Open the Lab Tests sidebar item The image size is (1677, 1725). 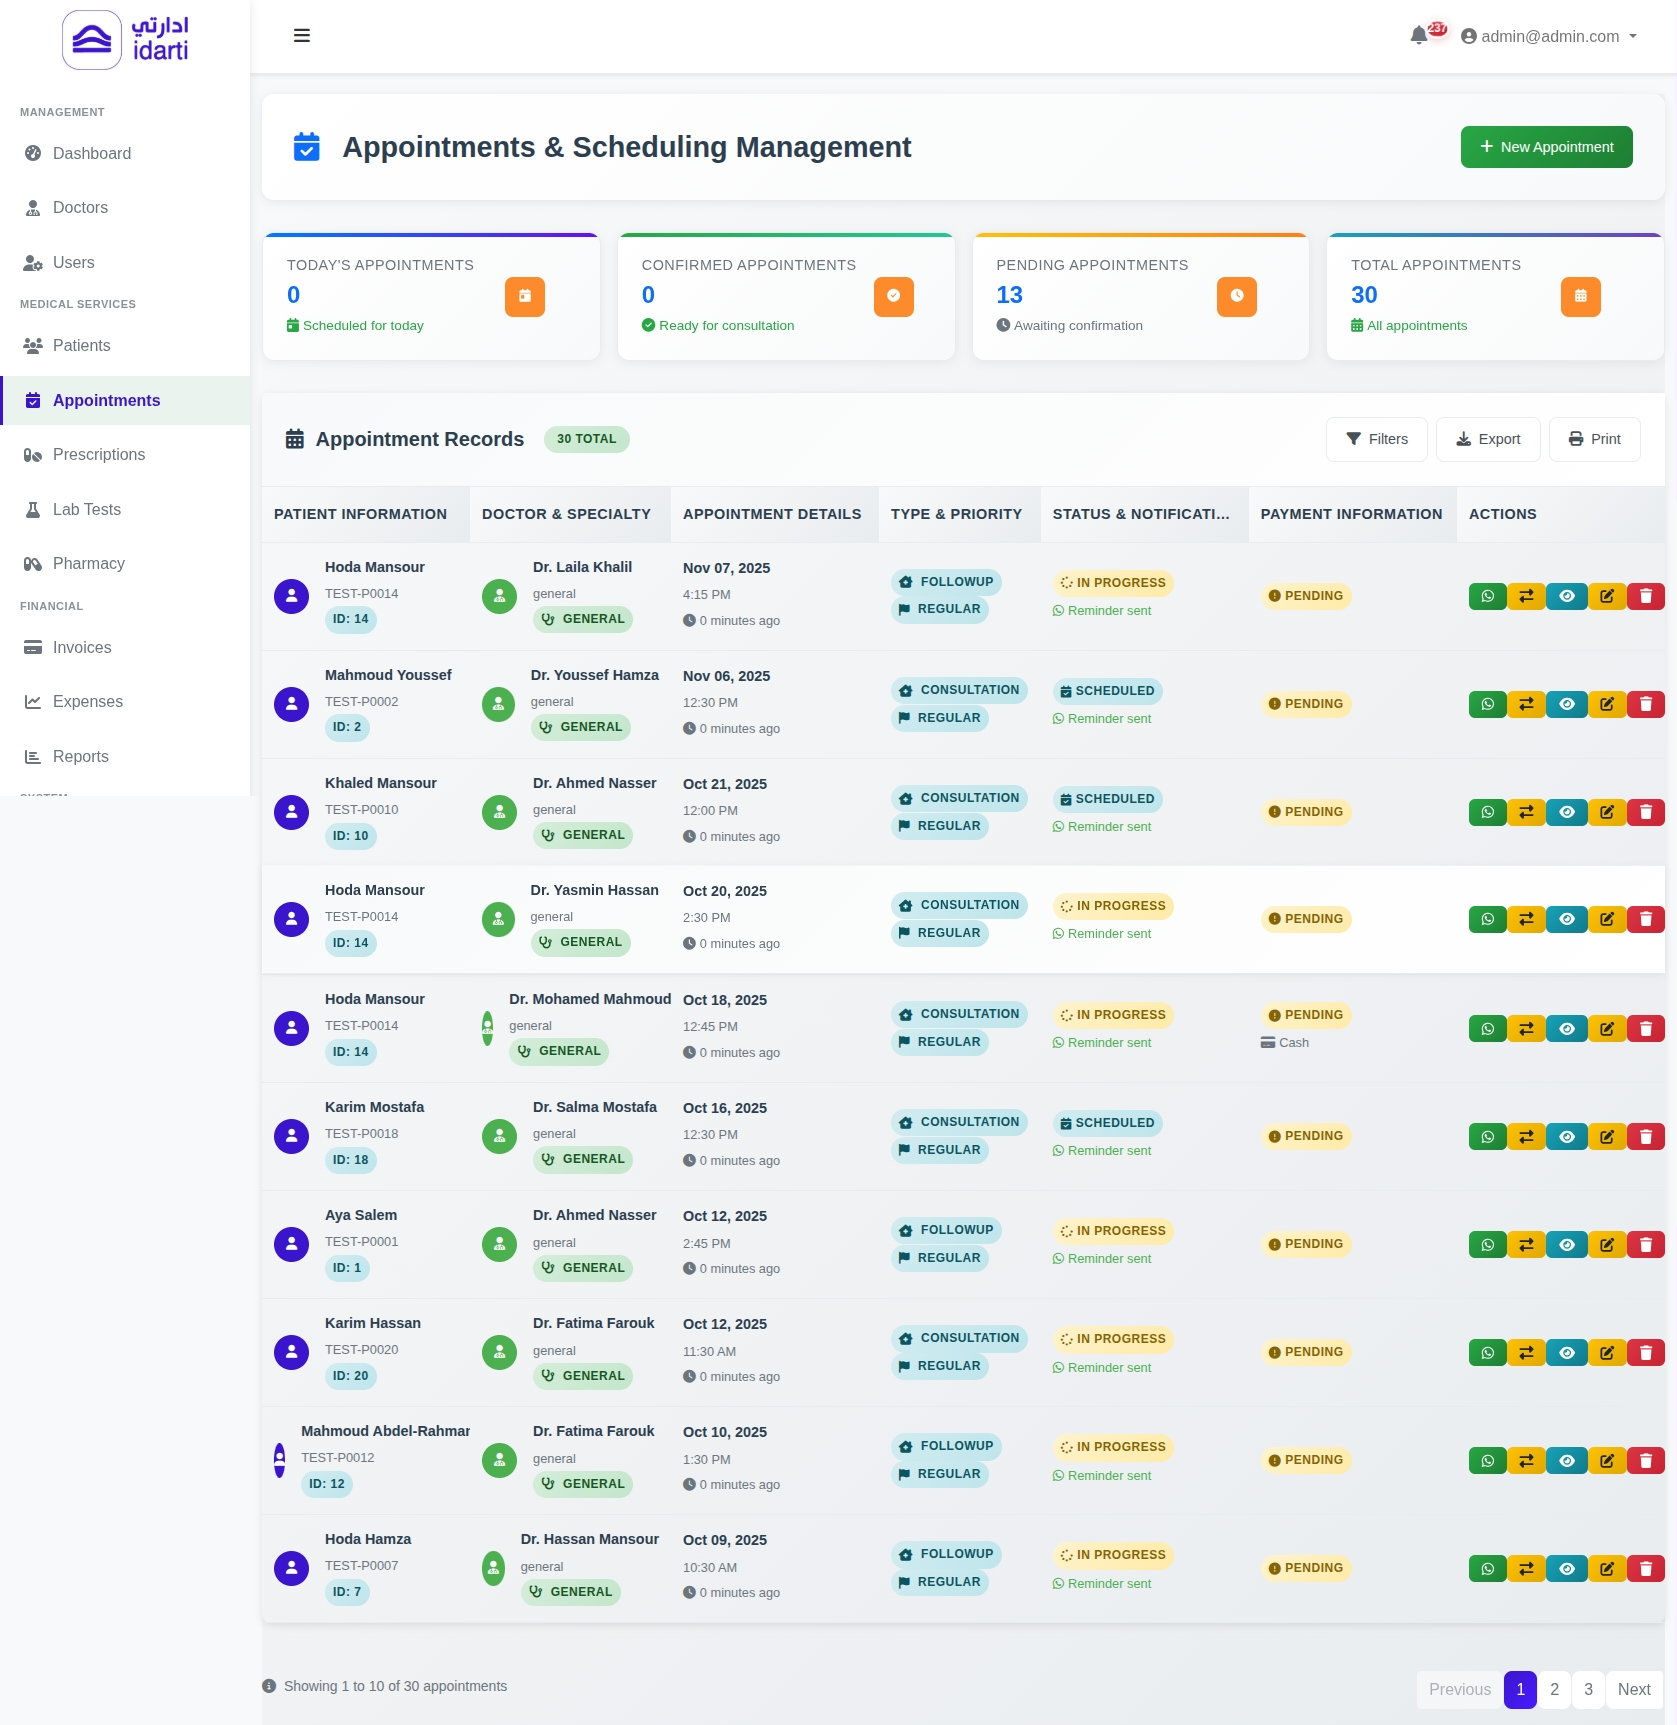[86, 509]
